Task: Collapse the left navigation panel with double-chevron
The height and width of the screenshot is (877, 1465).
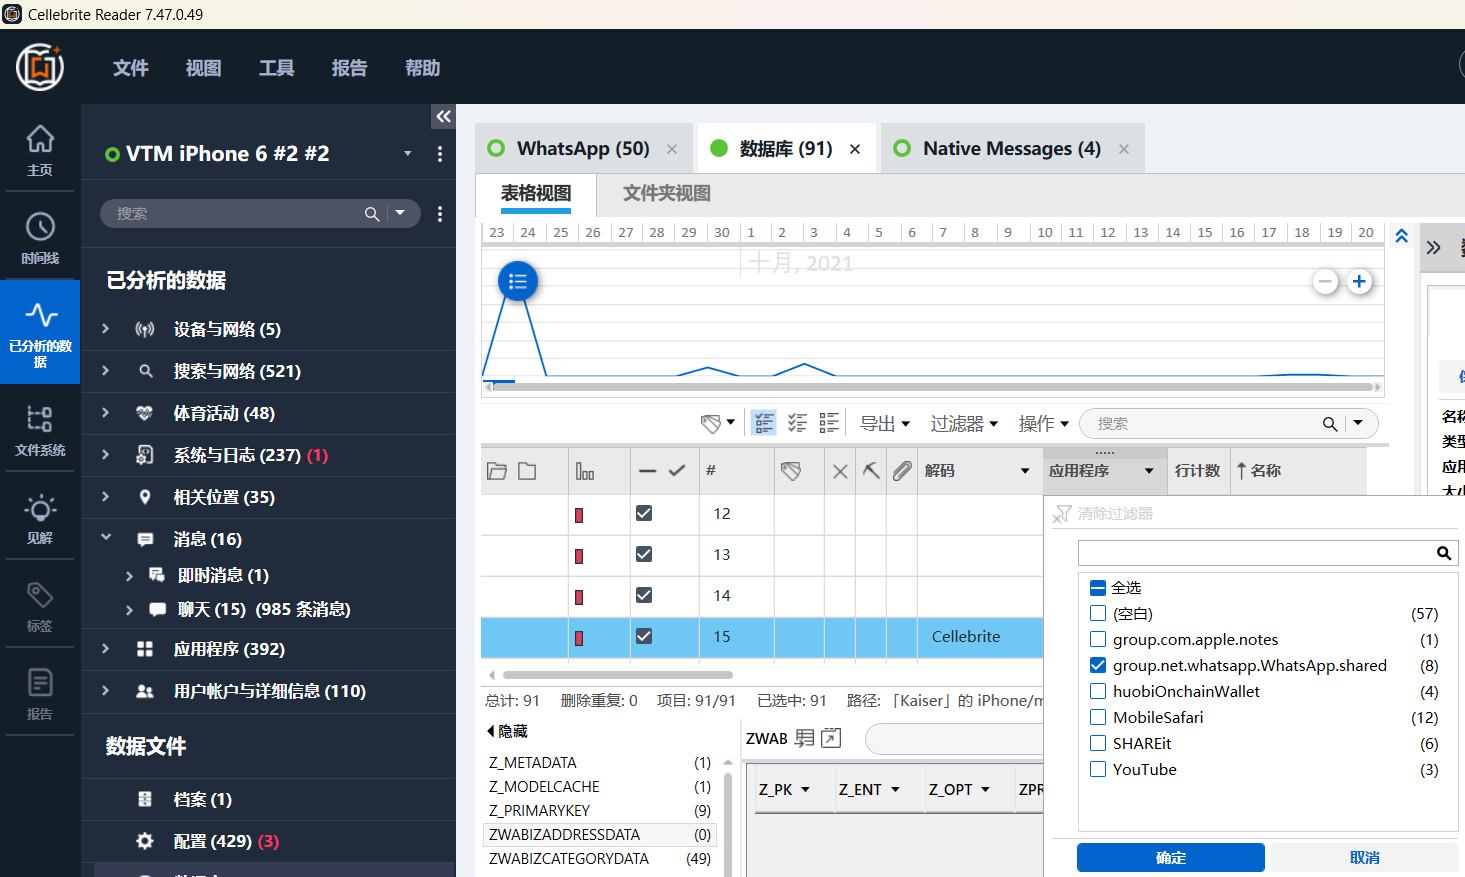Action: click(x=443, y=117)
